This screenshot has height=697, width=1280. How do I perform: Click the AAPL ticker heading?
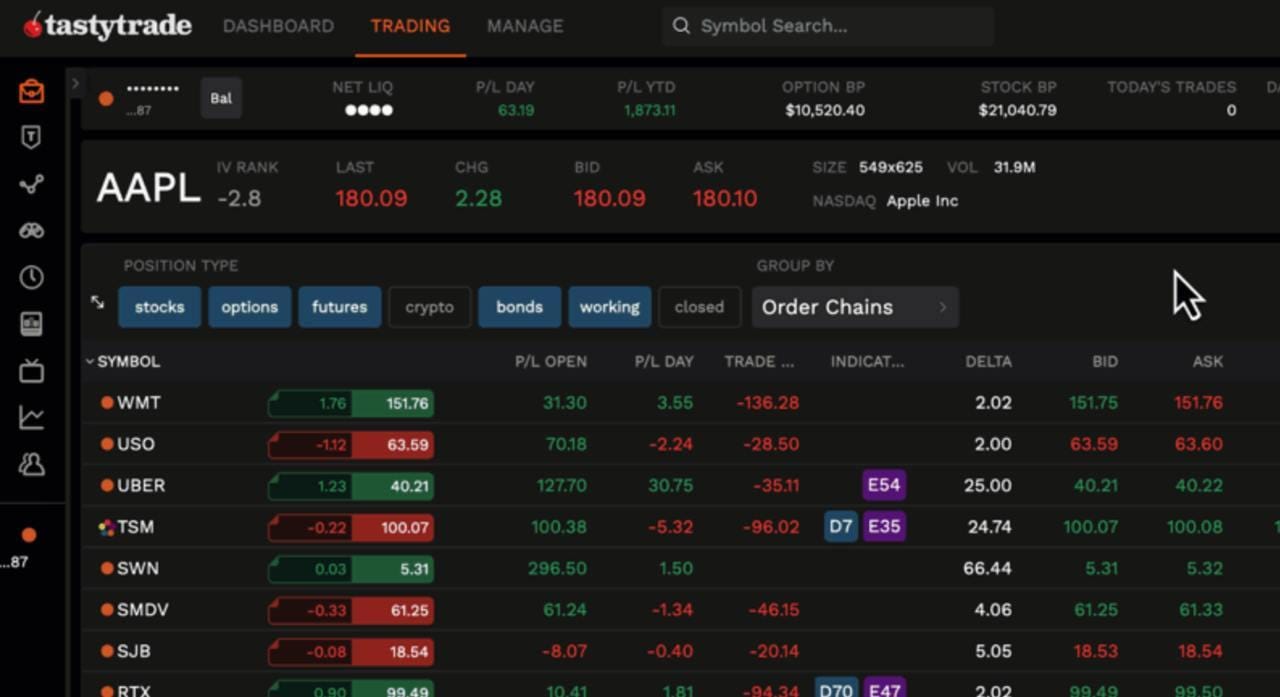[x=148, y=188]
